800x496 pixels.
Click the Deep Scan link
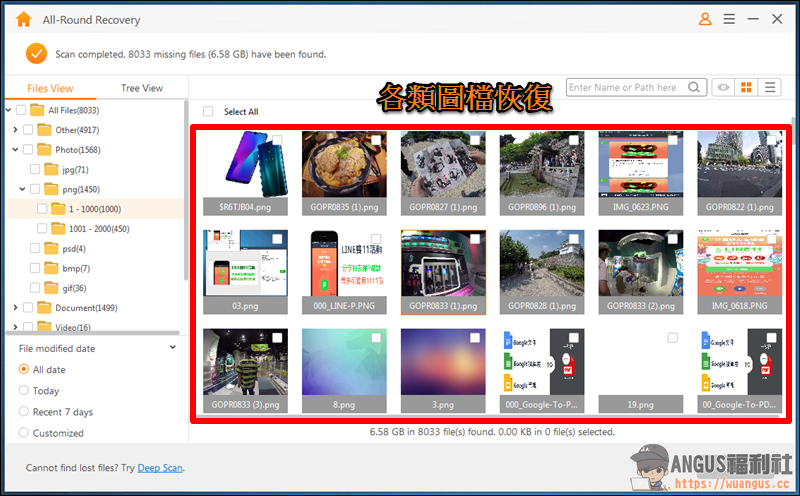[x=160, y=467]
